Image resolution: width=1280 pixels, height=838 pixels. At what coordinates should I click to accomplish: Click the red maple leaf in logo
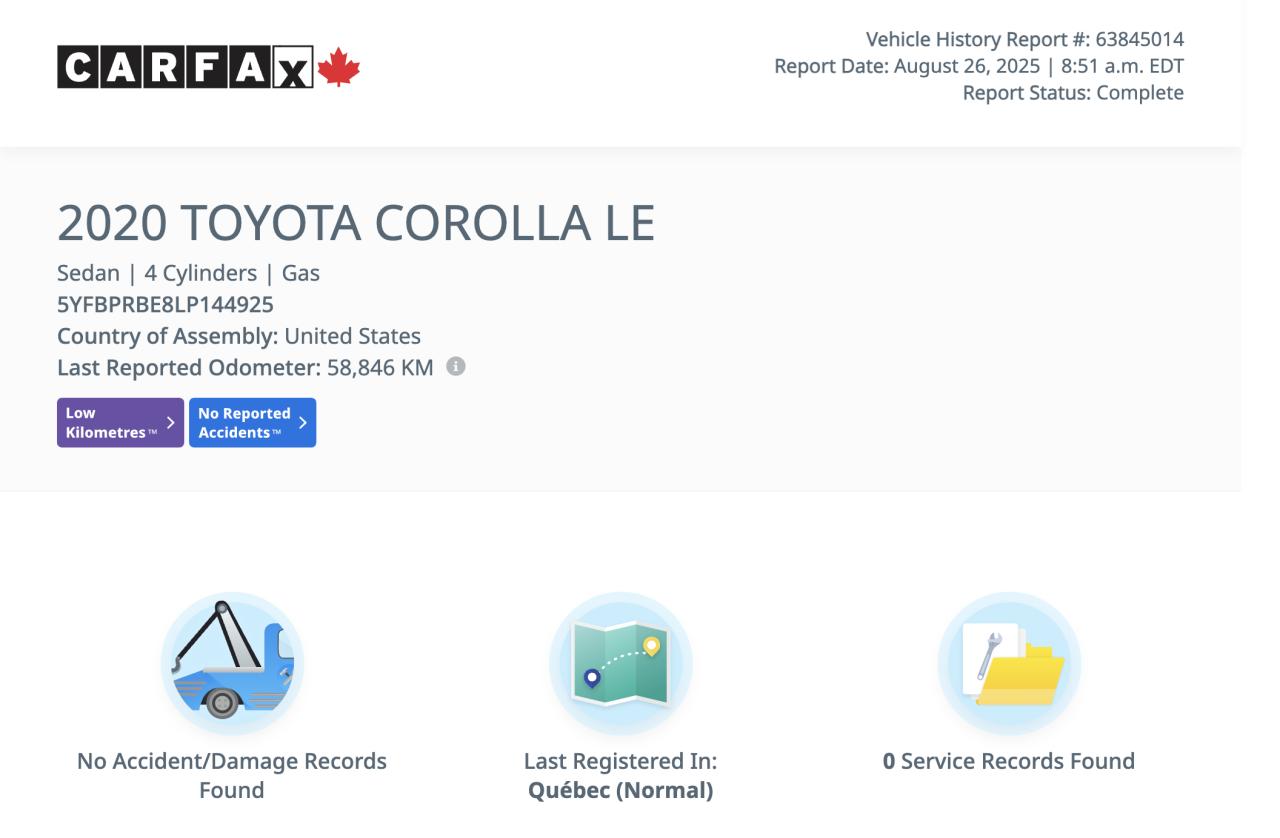pyautogui.click(x=338, y=68)
